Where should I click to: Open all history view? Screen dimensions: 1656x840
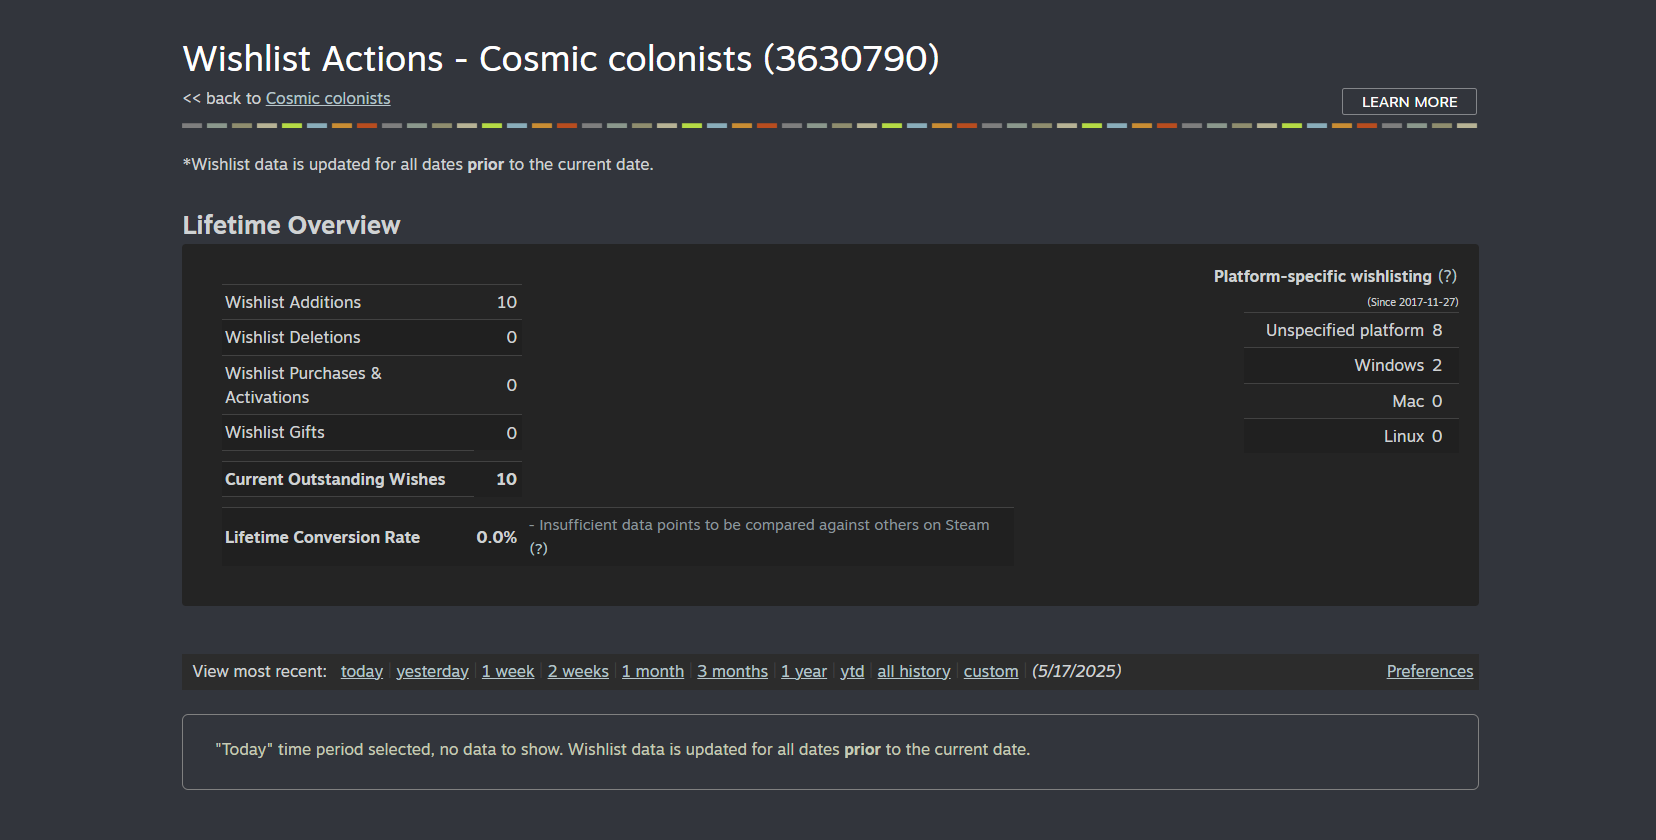(x=914, y=671)
